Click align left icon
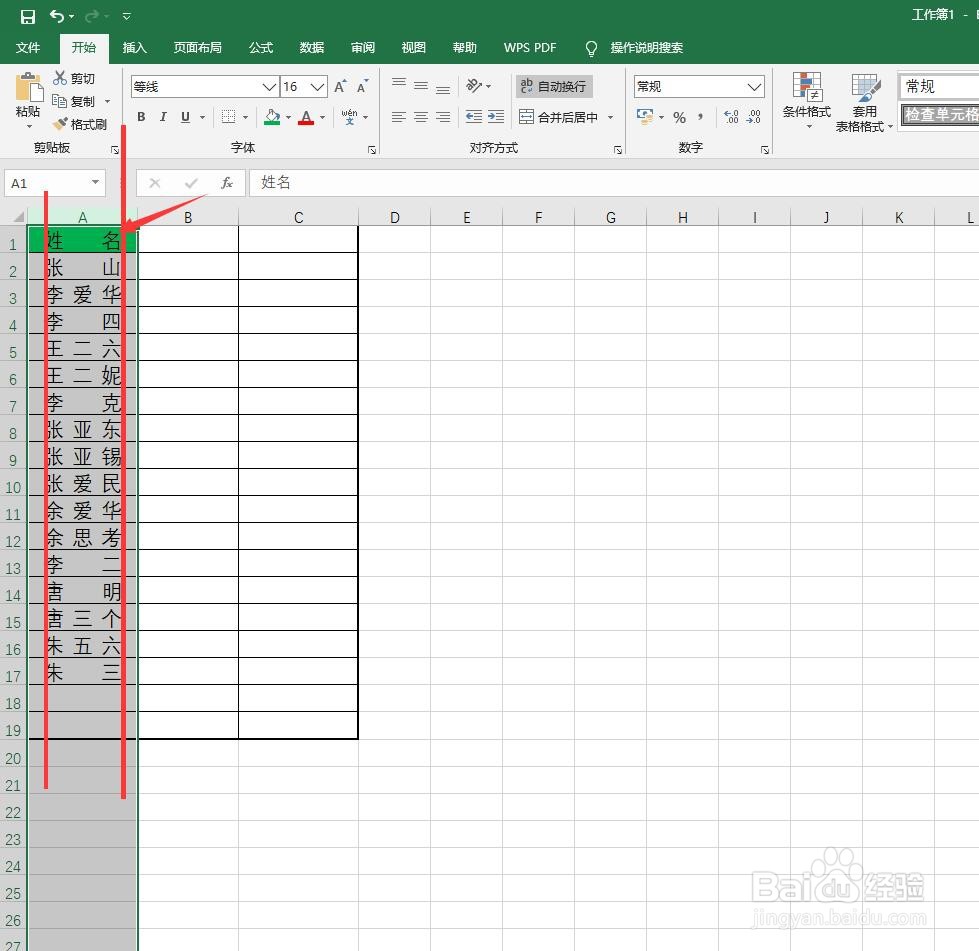This screenshot has height=951, width=979. pos(399,117)
